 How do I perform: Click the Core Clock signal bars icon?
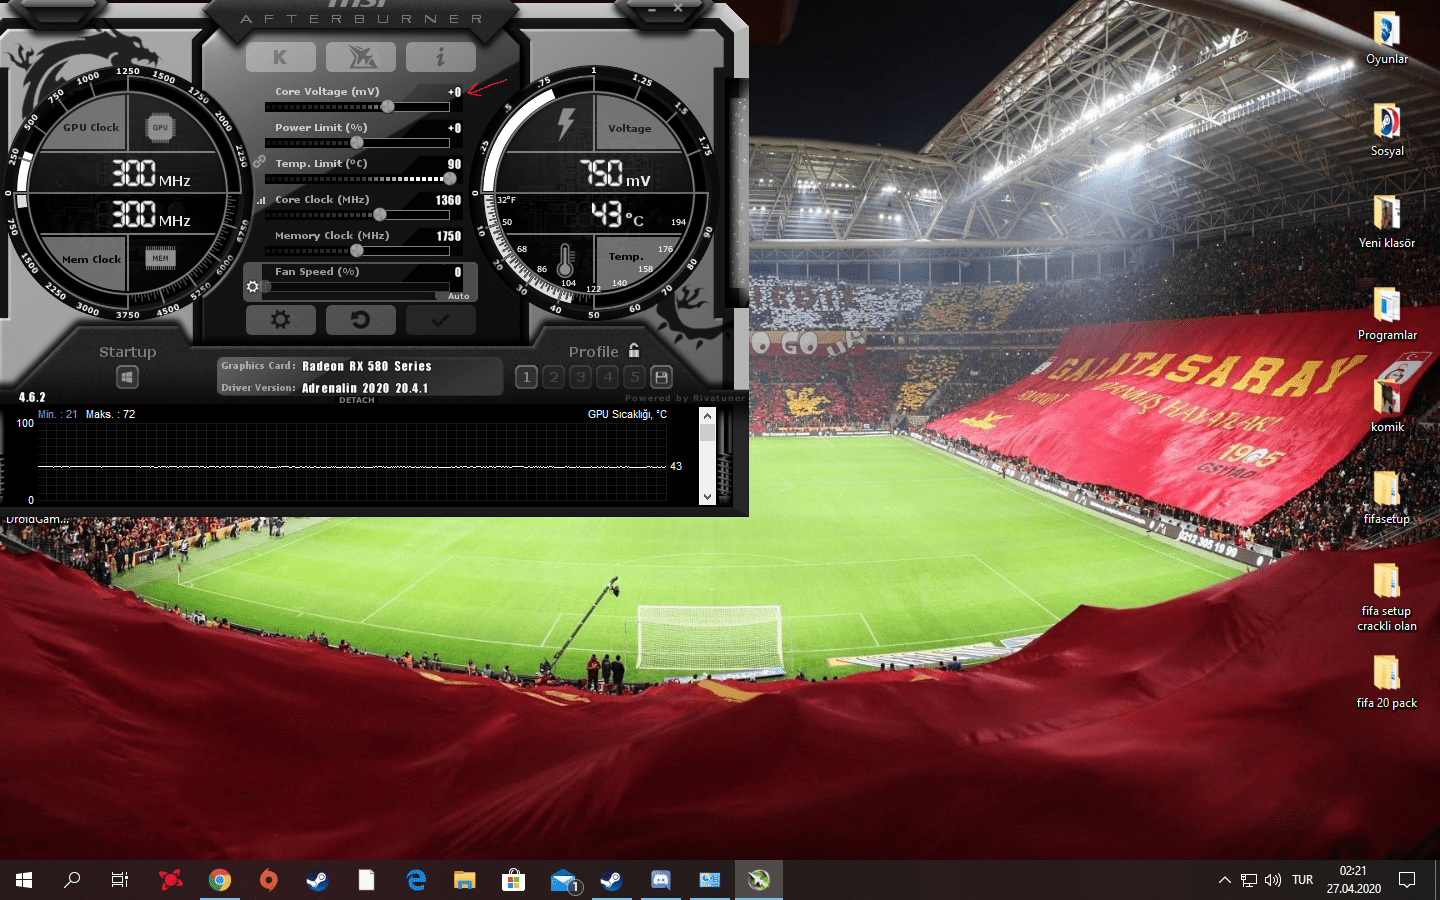point(261,200)
